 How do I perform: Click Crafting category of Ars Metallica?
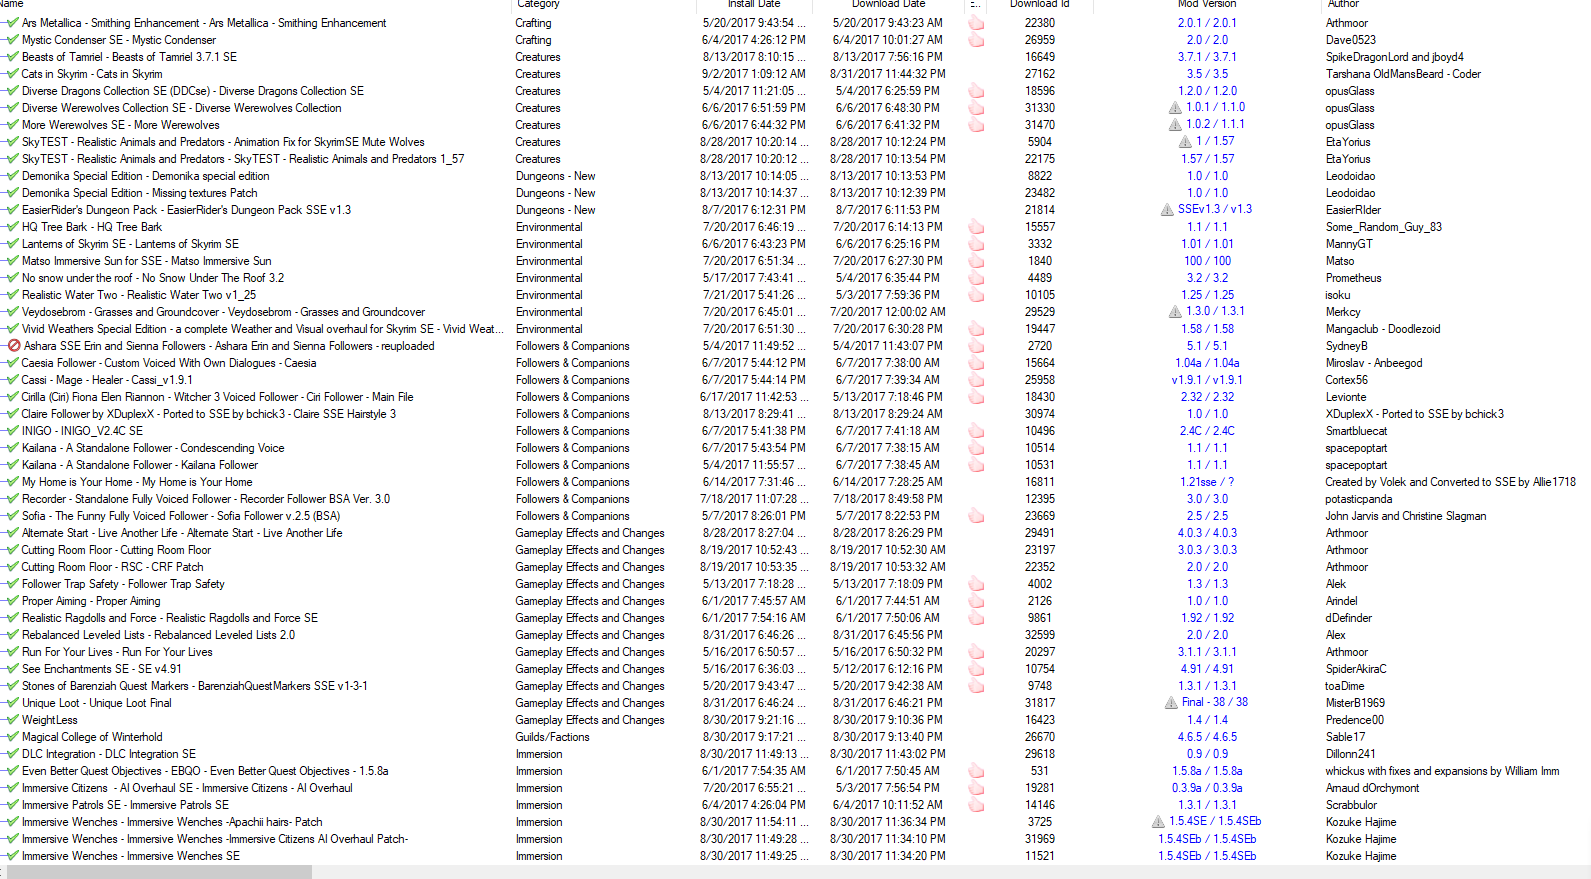click(x=534, y=23)
